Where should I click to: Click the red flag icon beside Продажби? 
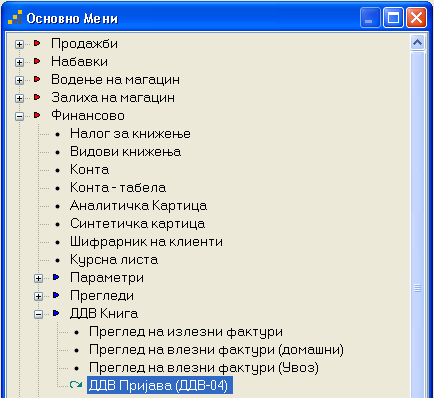[37, 43]
